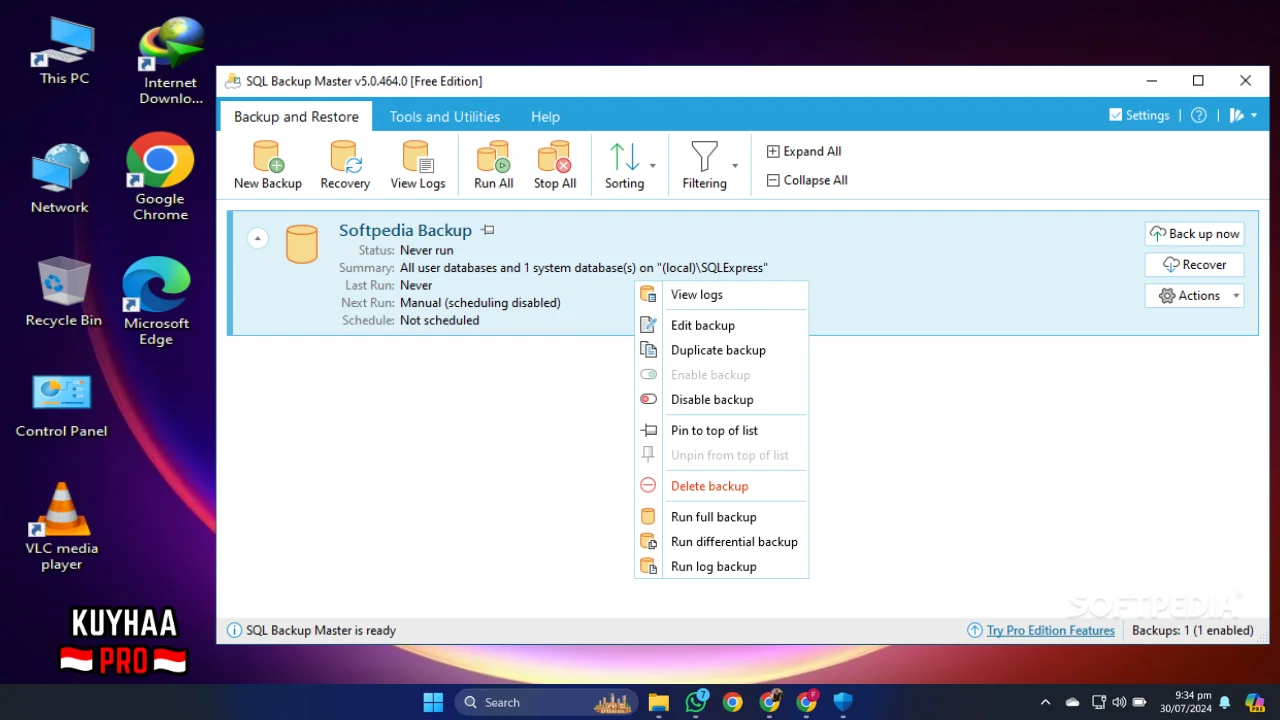Image resolution: width=1280 pixels, height=720 pixels.
Task: Open Windows Security shield in taskbar
Action: click(x=843, y=702)
